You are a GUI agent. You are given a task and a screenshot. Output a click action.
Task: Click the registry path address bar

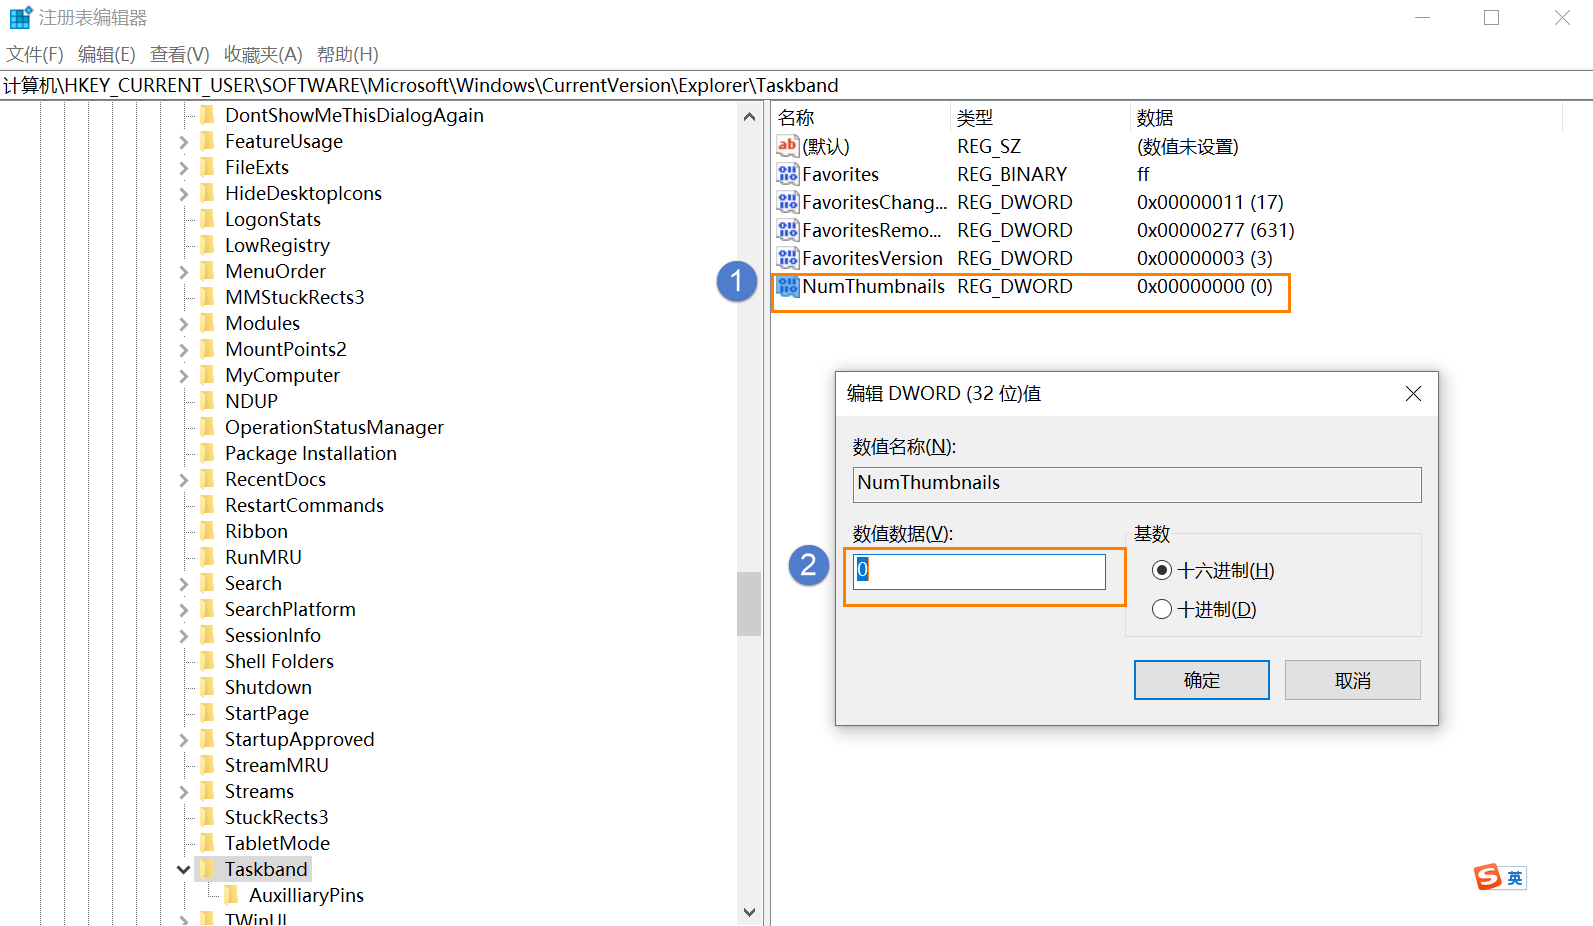pos(796,85)
